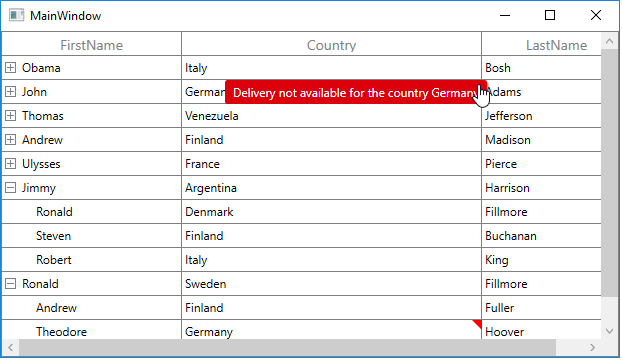Screen dimensions: 622x361
Task: Select the Italy cell in King's row
Action: [332, 260]
